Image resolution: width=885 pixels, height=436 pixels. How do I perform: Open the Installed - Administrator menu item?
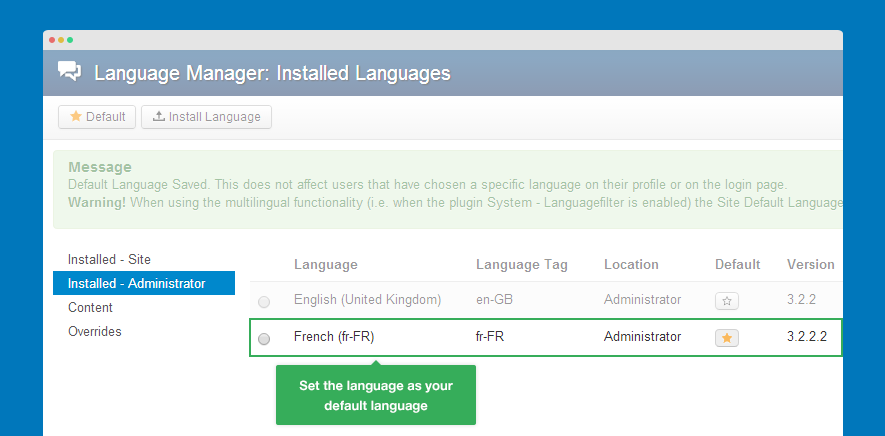[136, 284]
